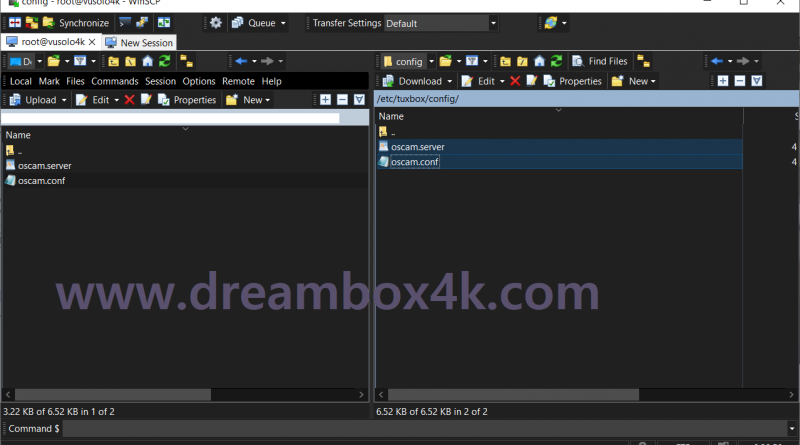Click the local panel's parent directory icon
The height and width of the screenshot is (445, 800).
pos(114,61)
